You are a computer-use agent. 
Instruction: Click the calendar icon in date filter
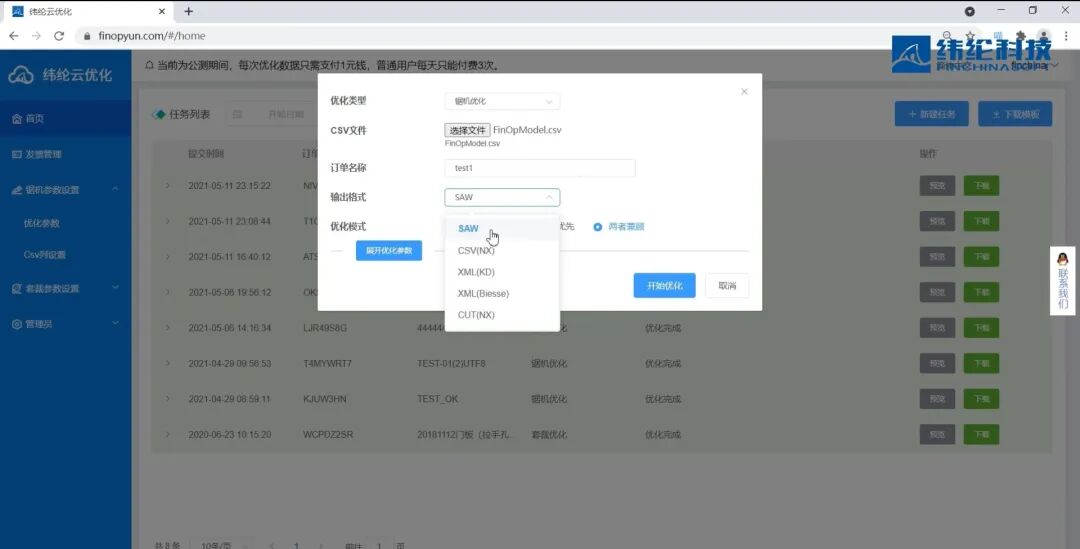tap(237, 114)
